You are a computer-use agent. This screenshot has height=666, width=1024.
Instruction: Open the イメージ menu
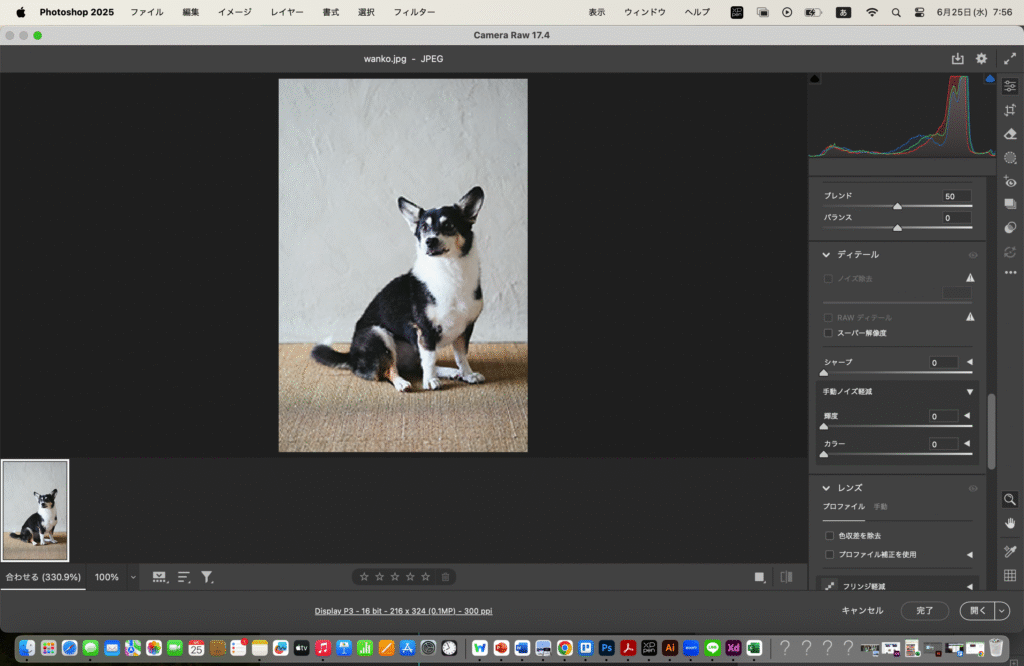click(234, 12)
